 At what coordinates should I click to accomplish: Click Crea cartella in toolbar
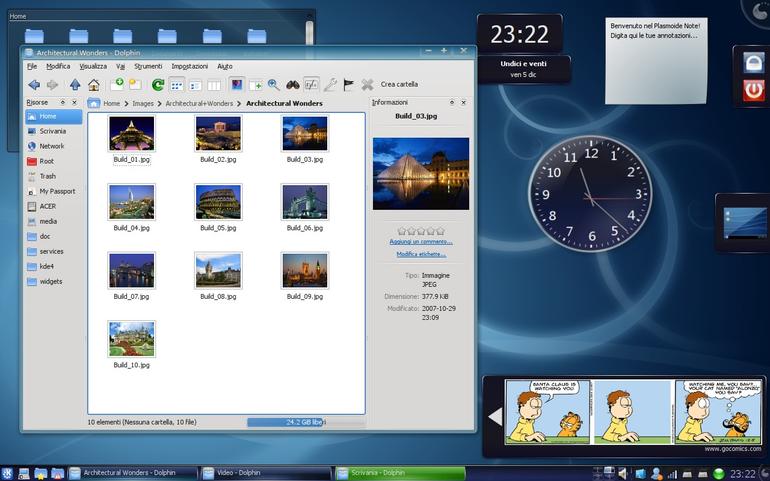coord(399,85)
